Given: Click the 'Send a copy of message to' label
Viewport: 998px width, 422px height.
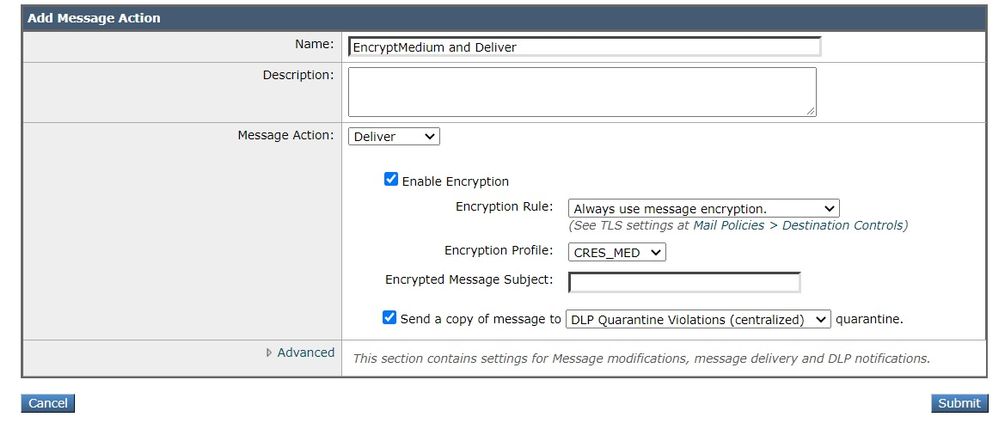Looking at the screenshot, I should (x=480, y=319).
